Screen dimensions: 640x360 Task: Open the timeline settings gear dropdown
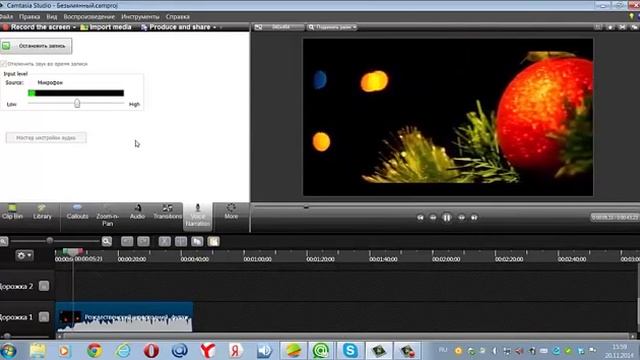[x=24, y=256]
